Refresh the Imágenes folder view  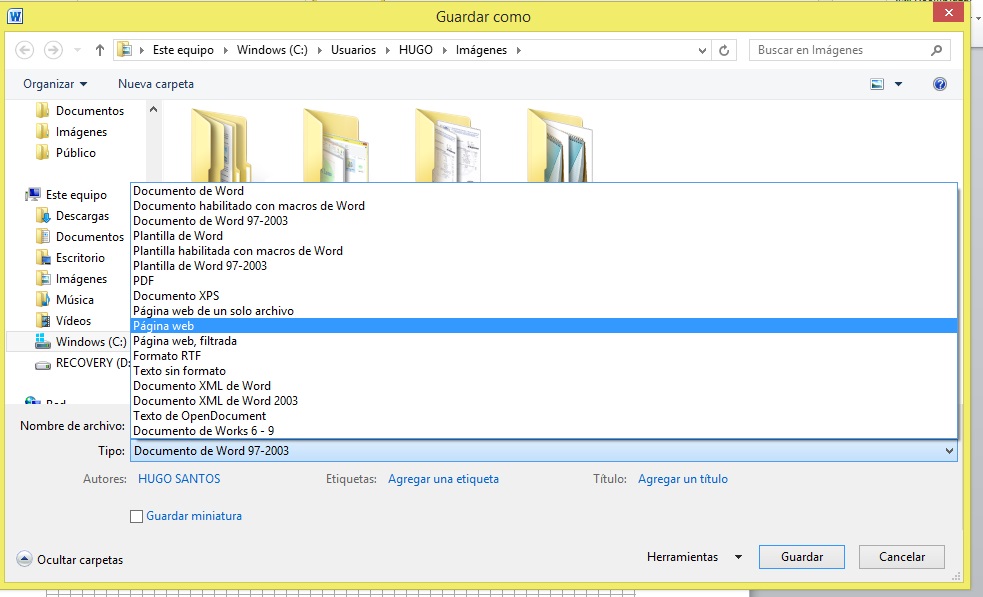(x=724, y=49)
